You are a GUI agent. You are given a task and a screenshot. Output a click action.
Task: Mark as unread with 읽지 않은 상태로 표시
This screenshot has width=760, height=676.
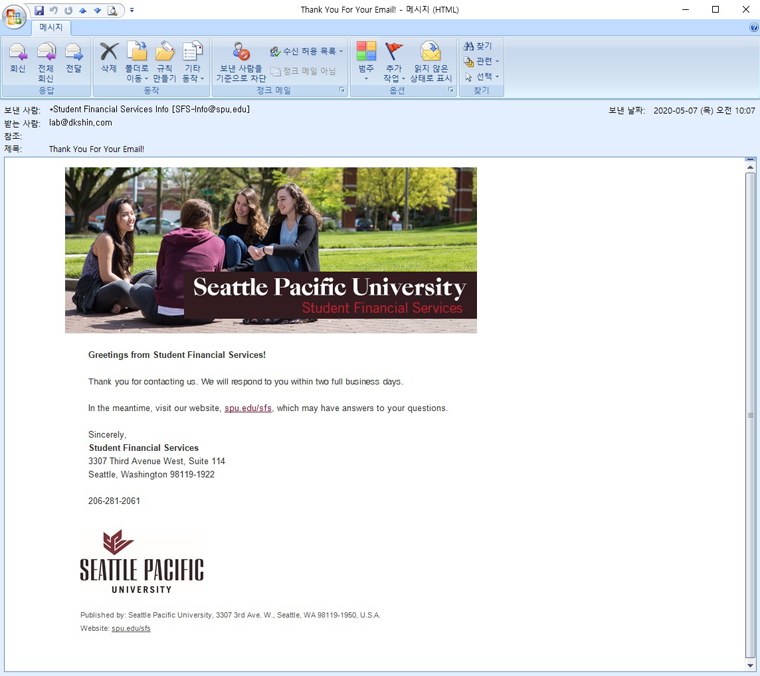[431, 63]
